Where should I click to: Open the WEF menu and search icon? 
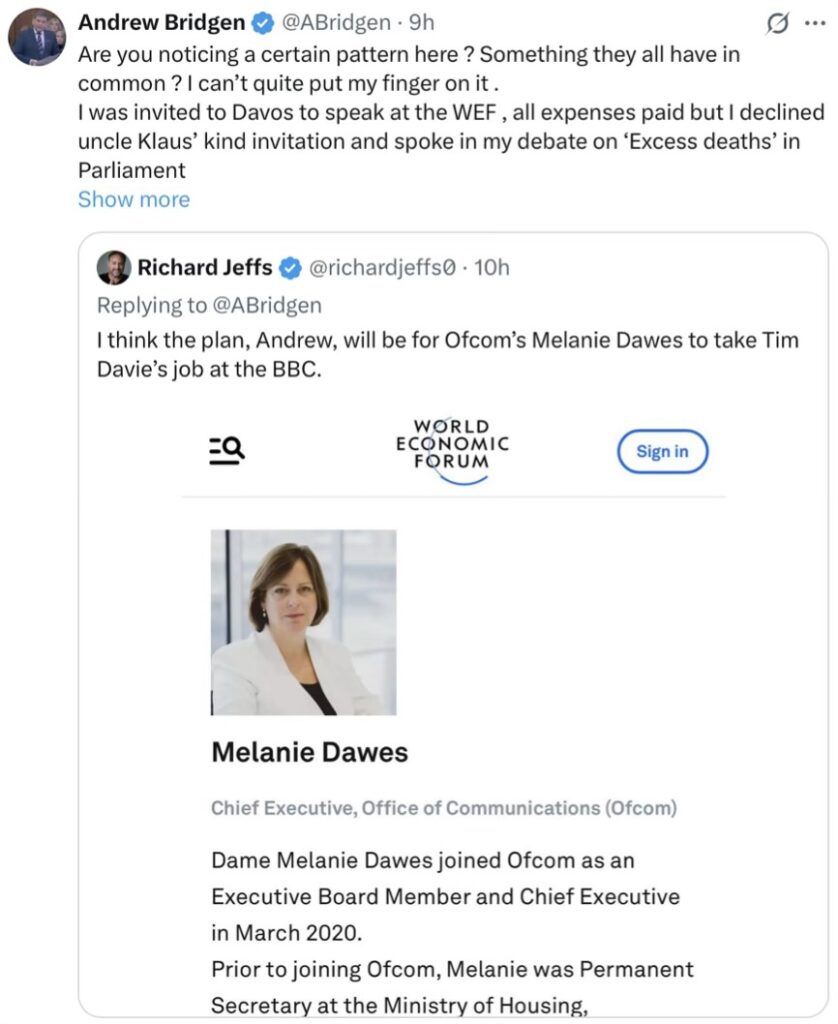coord(227,452)
